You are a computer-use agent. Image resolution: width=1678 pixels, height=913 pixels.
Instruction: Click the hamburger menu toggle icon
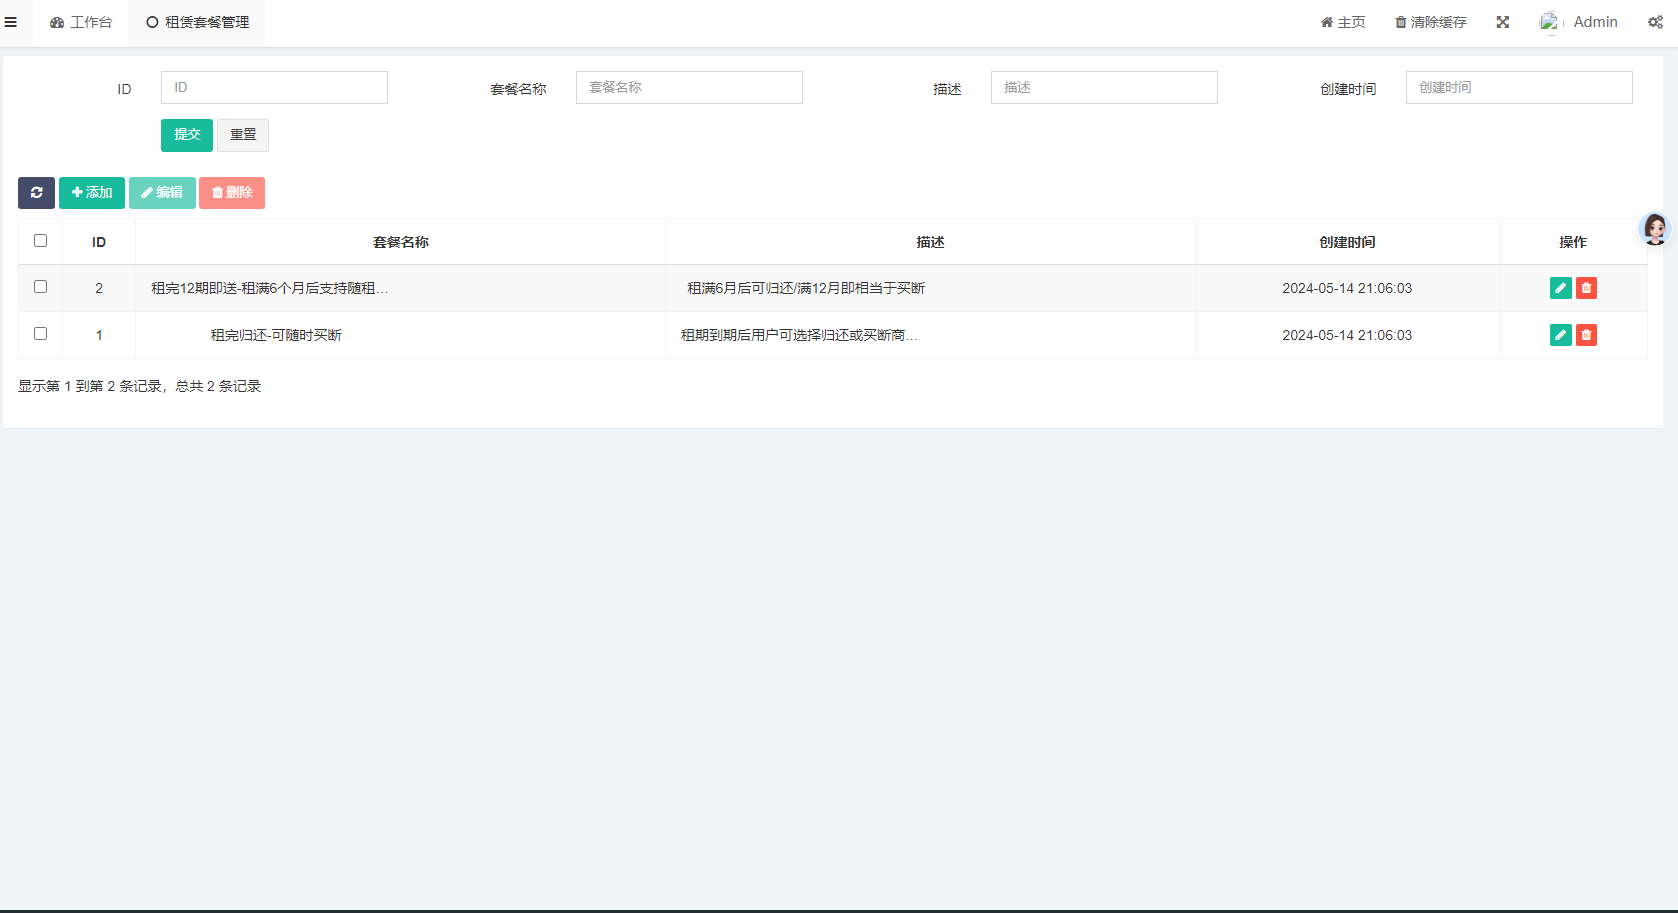click(x=11, y=22)
